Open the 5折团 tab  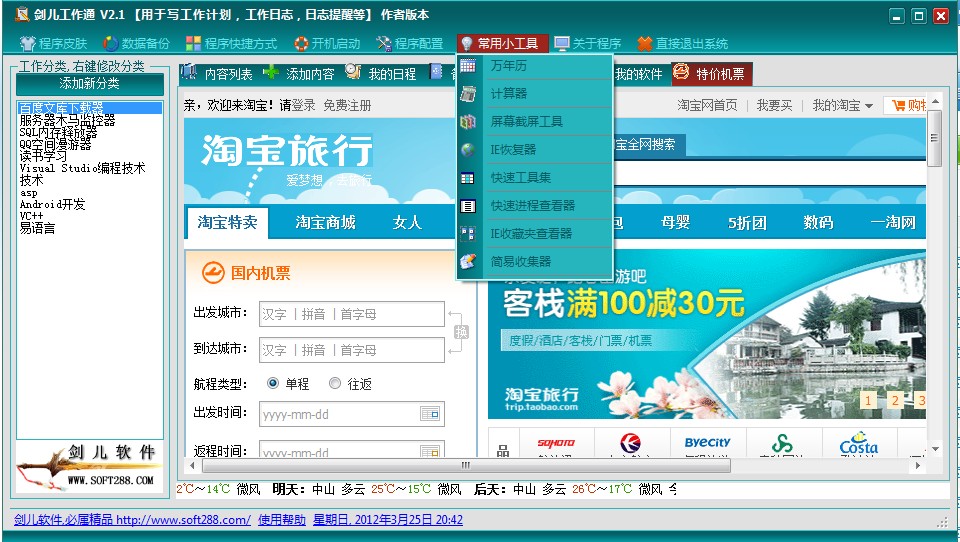[x=747, y=222]
